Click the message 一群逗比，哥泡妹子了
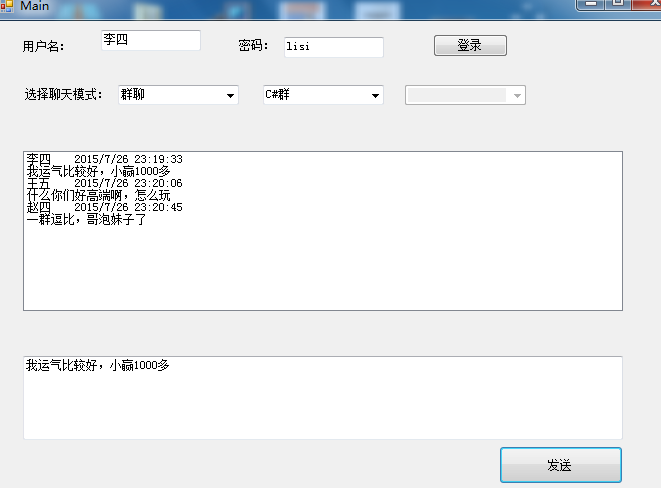 pyautogui.click(x=86, y=219)
